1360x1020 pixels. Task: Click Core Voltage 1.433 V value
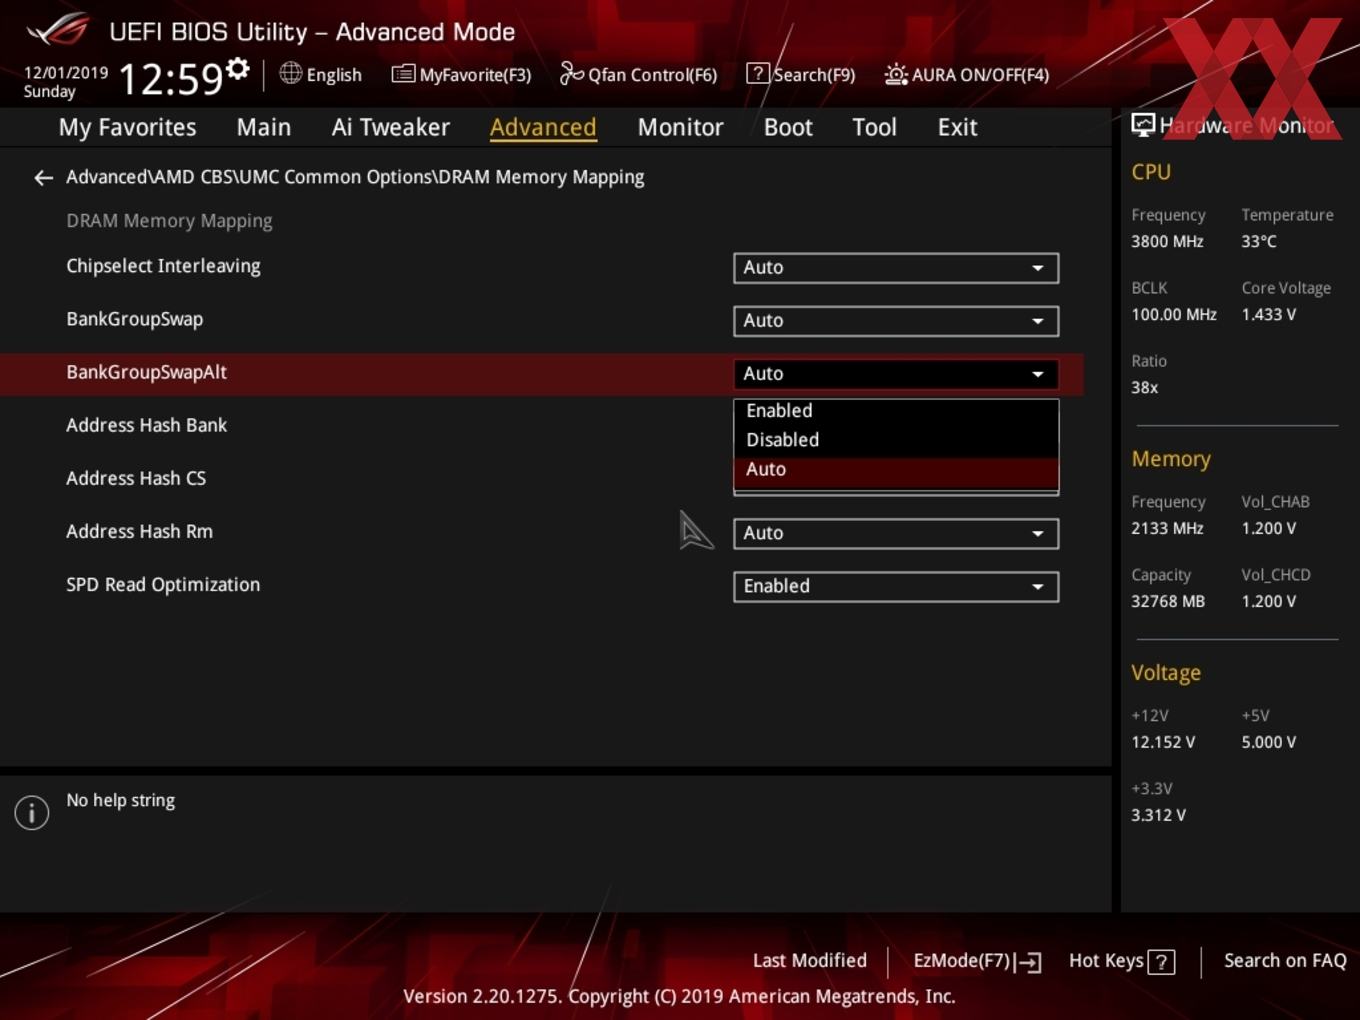pos(1268,315)
